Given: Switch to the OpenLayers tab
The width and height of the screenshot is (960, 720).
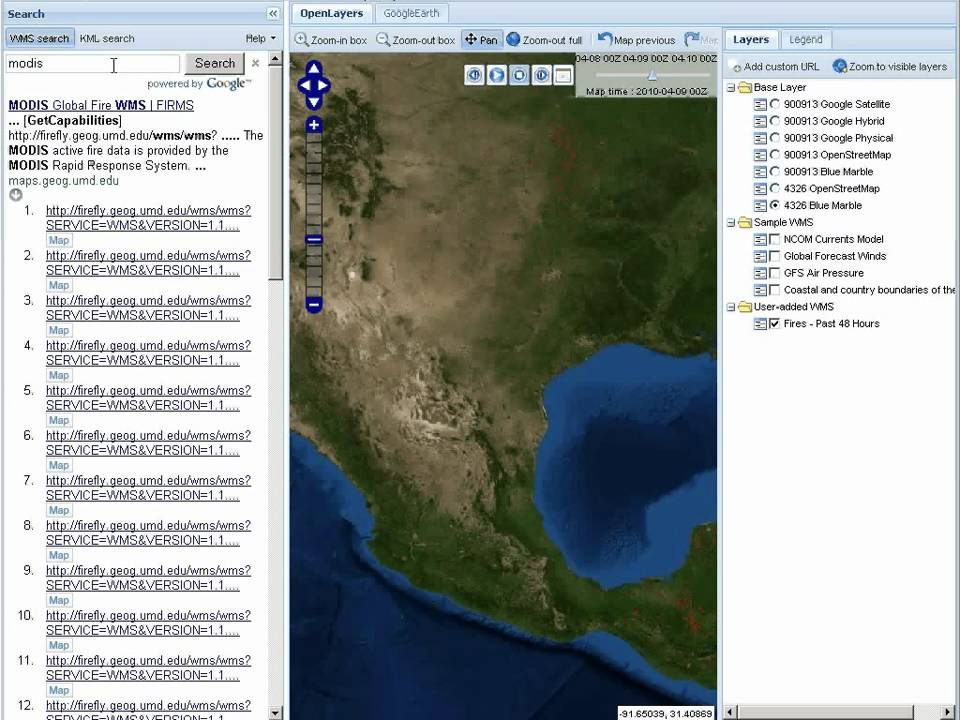Looking at the screenshot, I should coord(331,13).
